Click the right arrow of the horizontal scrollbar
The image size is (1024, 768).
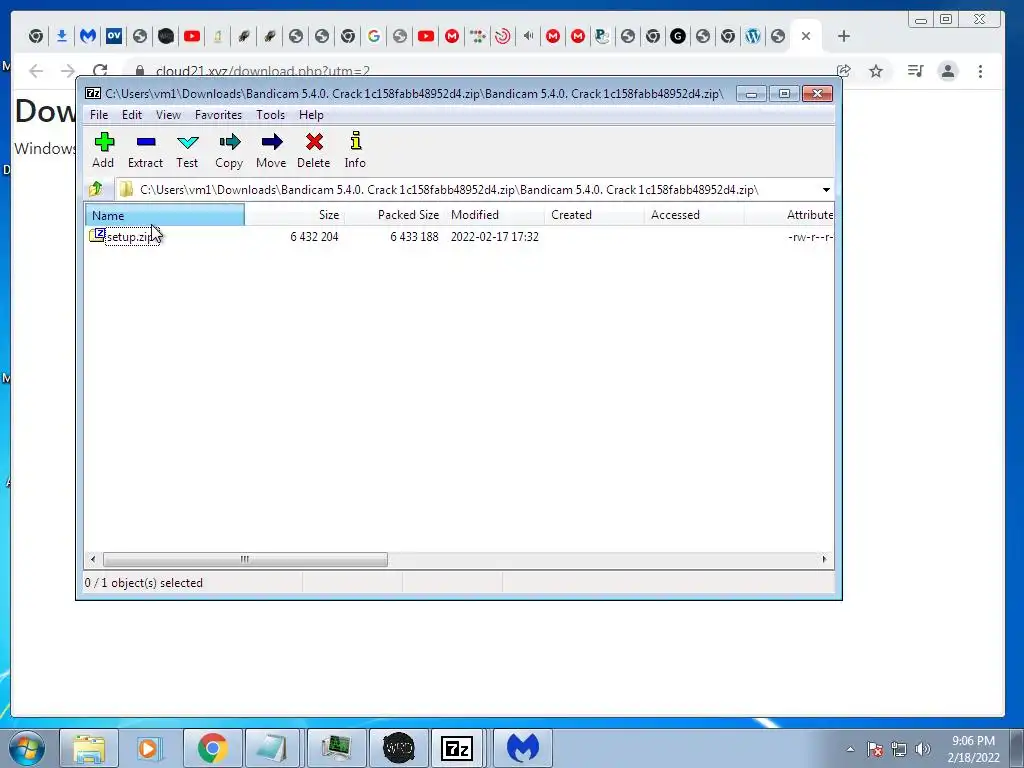824,560
